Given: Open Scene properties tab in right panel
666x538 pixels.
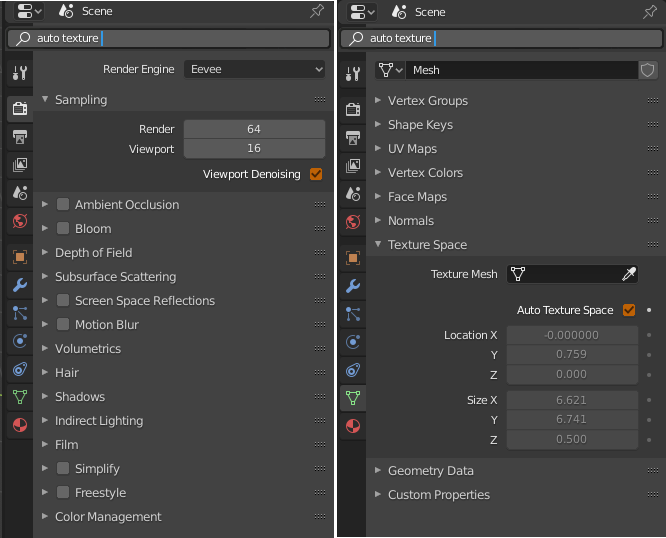Looking at the screenshot, I should point(353,194).
